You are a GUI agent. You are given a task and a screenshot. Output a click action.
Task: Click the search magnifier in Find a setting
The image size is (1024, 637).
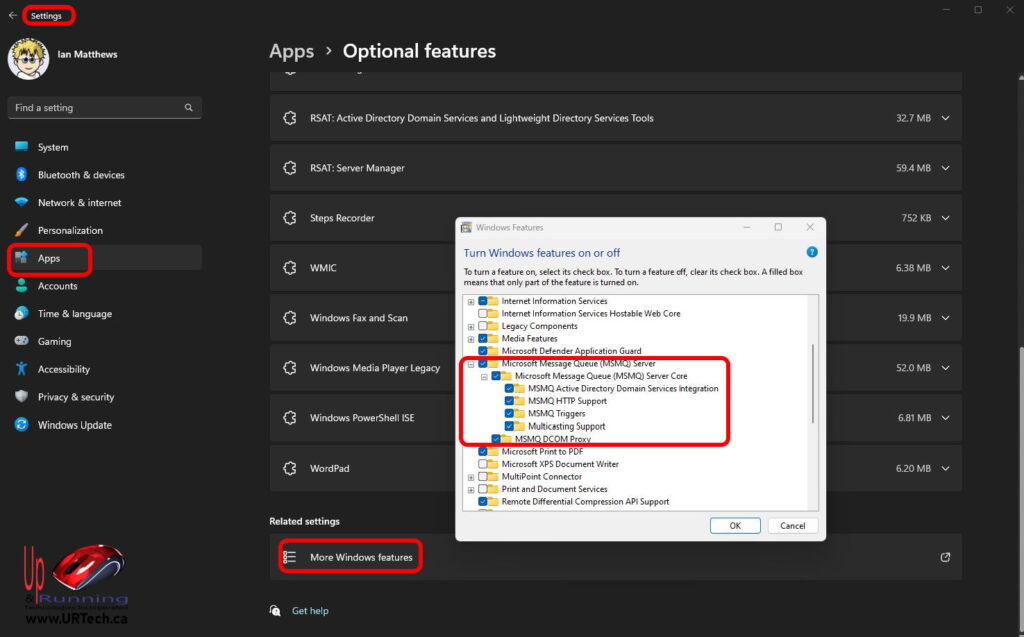[188, 107]
